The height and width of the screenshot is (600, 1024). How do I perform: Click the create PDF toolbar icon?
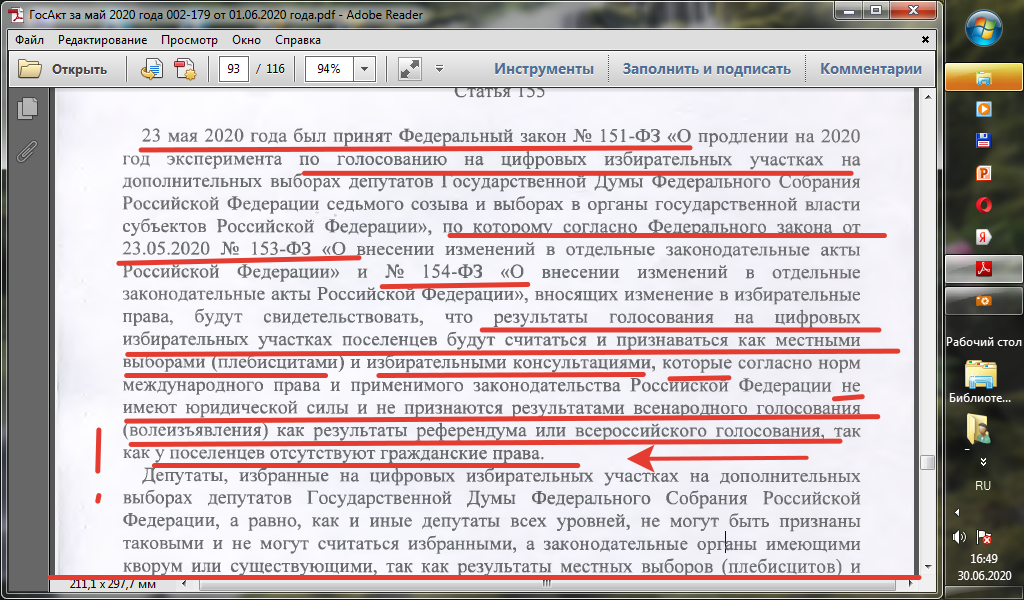tap(185, 69)
